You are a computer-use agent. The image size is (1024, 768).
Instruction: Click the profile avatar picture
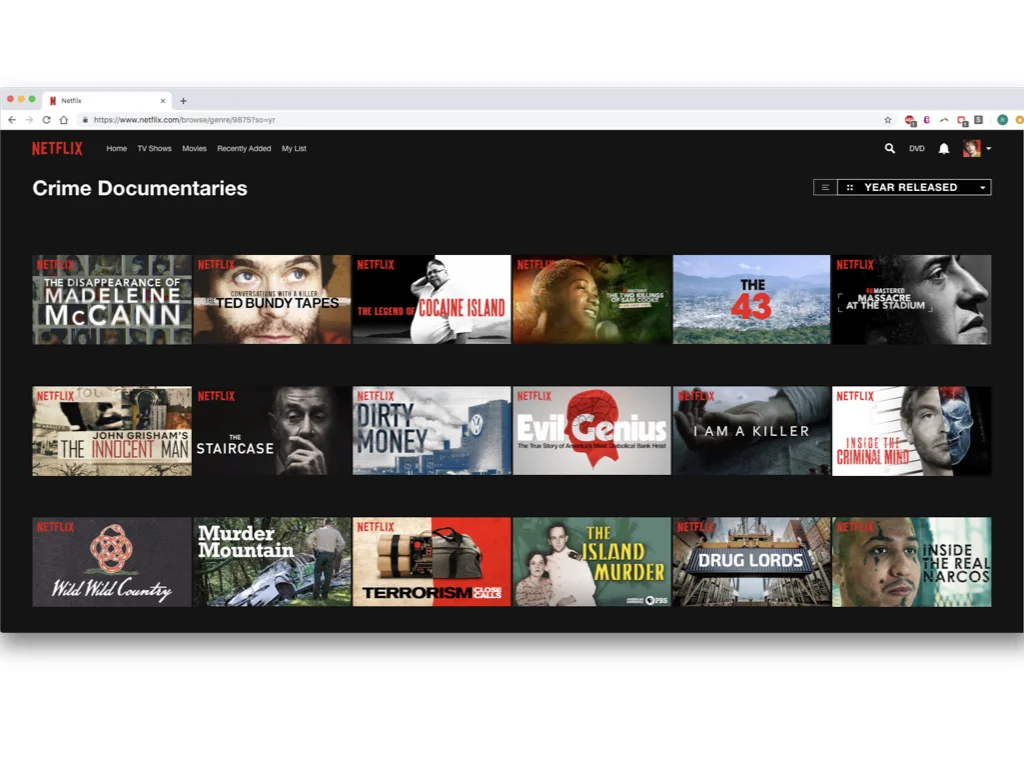[x=972, y=148]
